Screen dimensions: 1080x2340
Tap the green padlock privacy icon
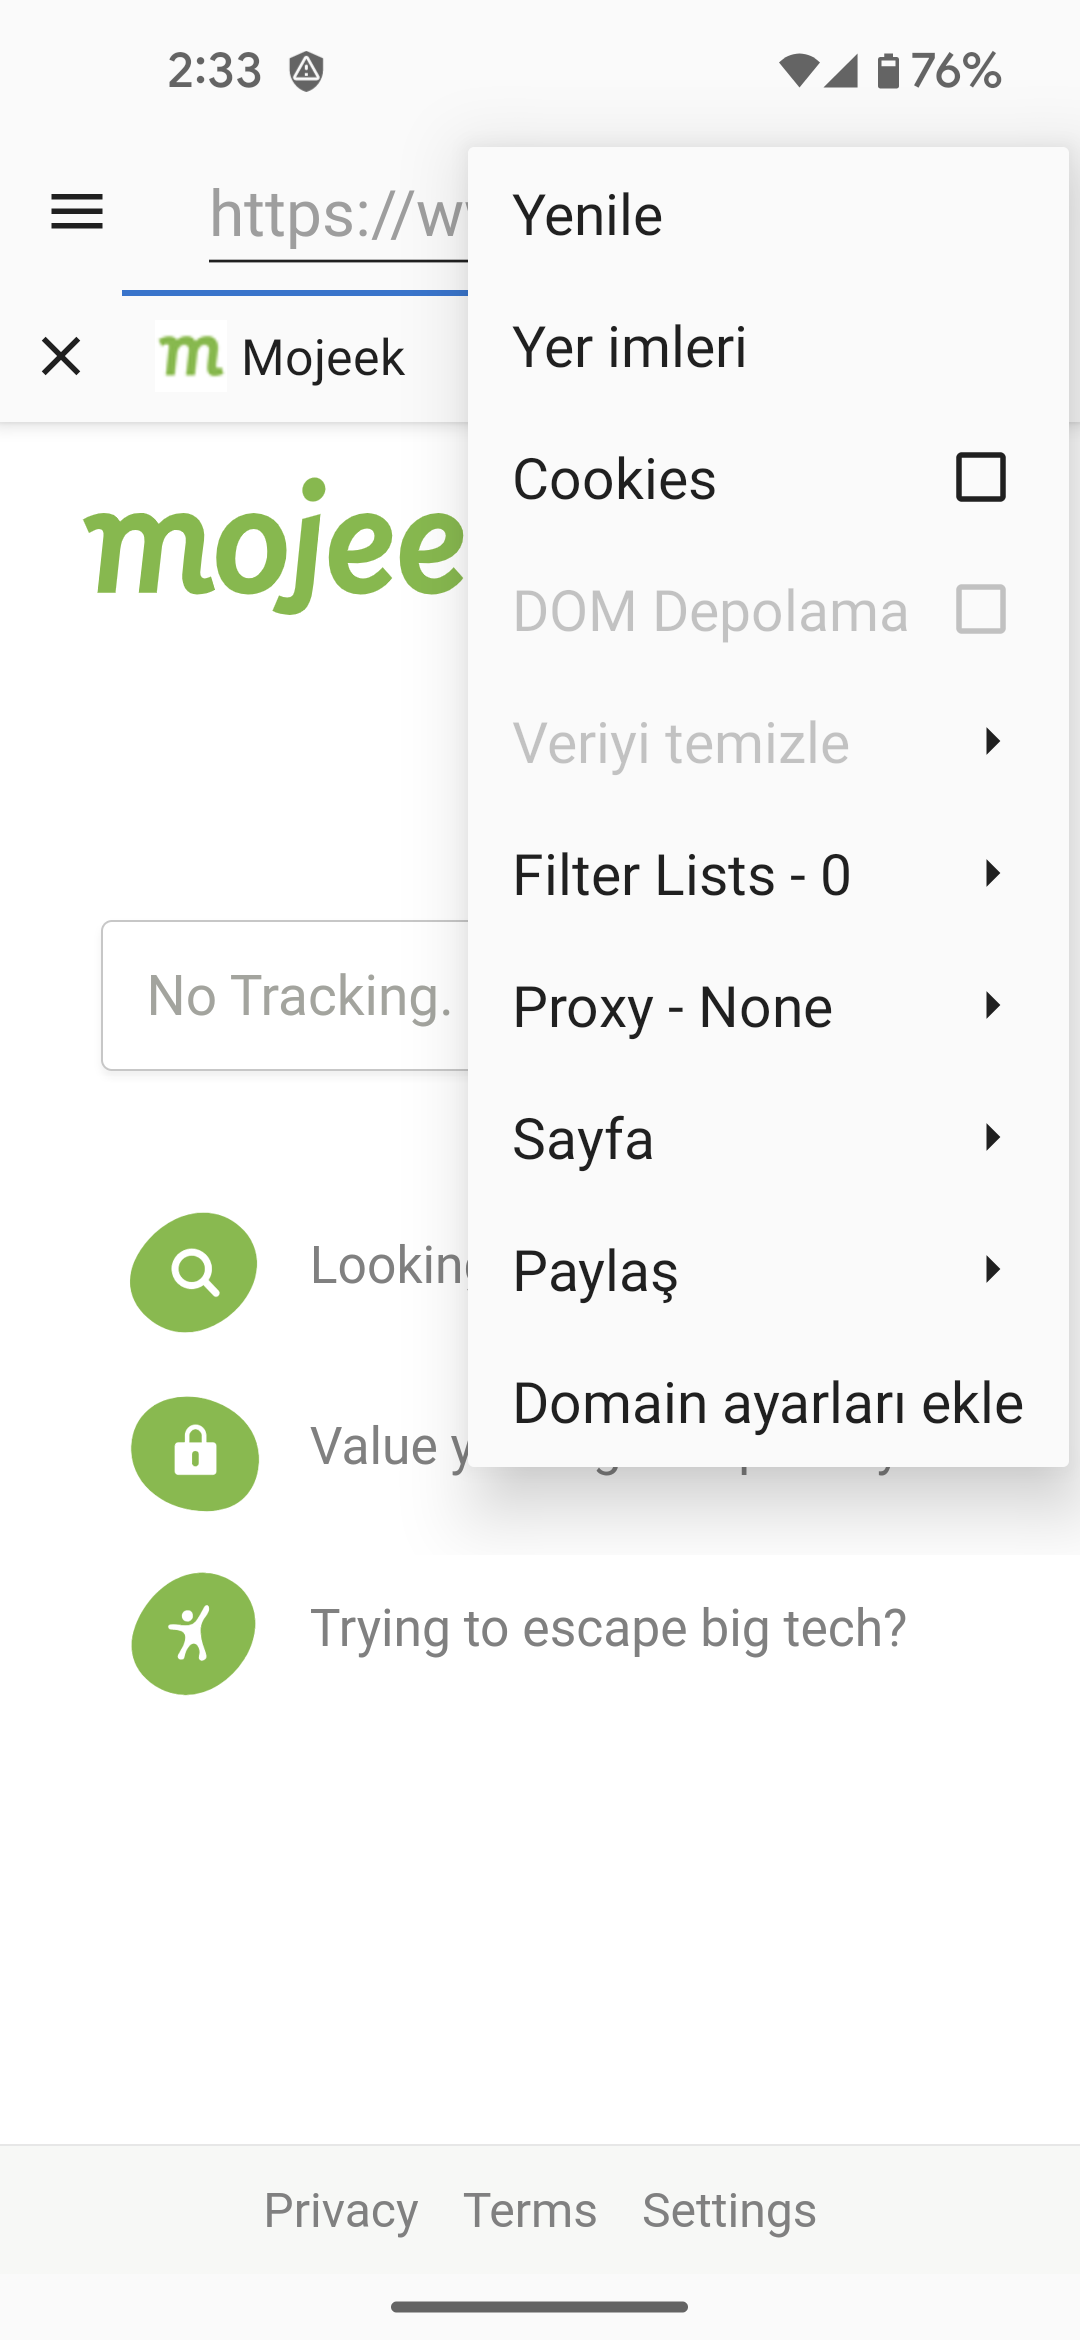(x=195, y=1453)
